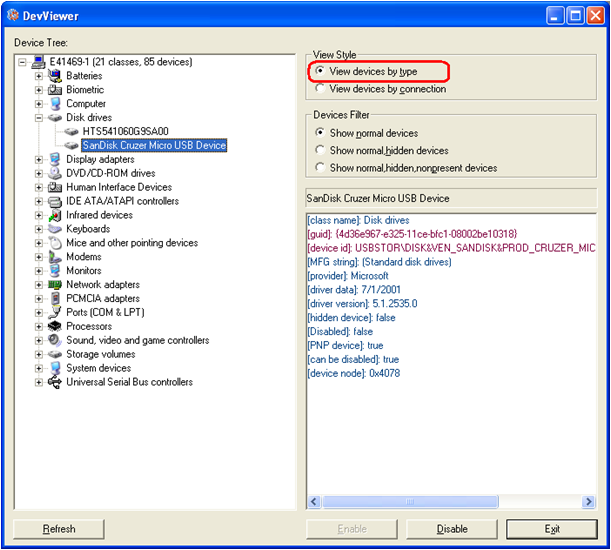Screen dimensions: 611x550
Task: Click the [provider]: Microsoft line
Action: (348, 276)
